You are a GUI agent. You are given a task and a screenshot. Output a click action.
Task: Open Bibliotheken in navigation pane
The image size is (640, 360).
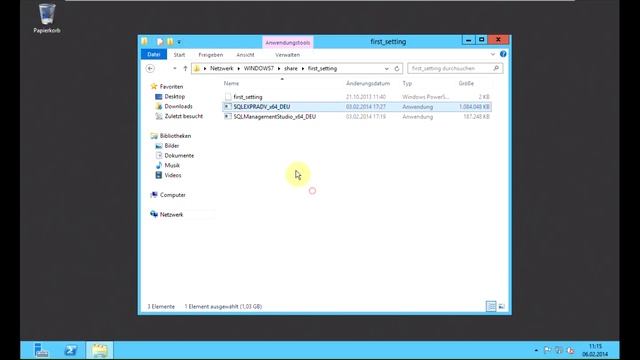(x=175, y=136)
